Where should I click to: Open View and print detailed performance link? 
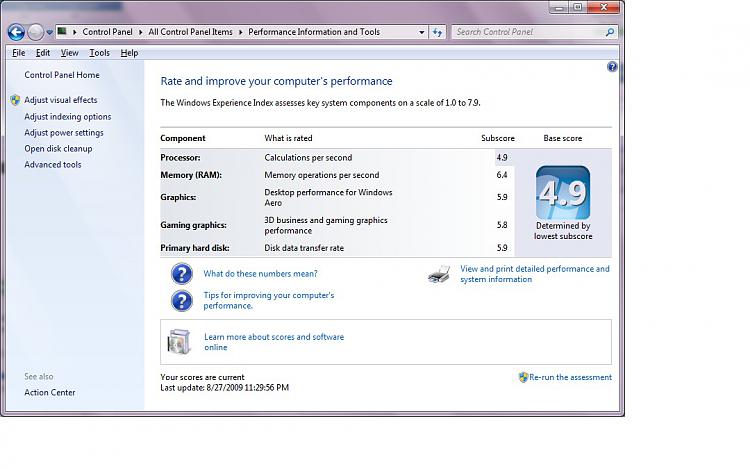535,274
